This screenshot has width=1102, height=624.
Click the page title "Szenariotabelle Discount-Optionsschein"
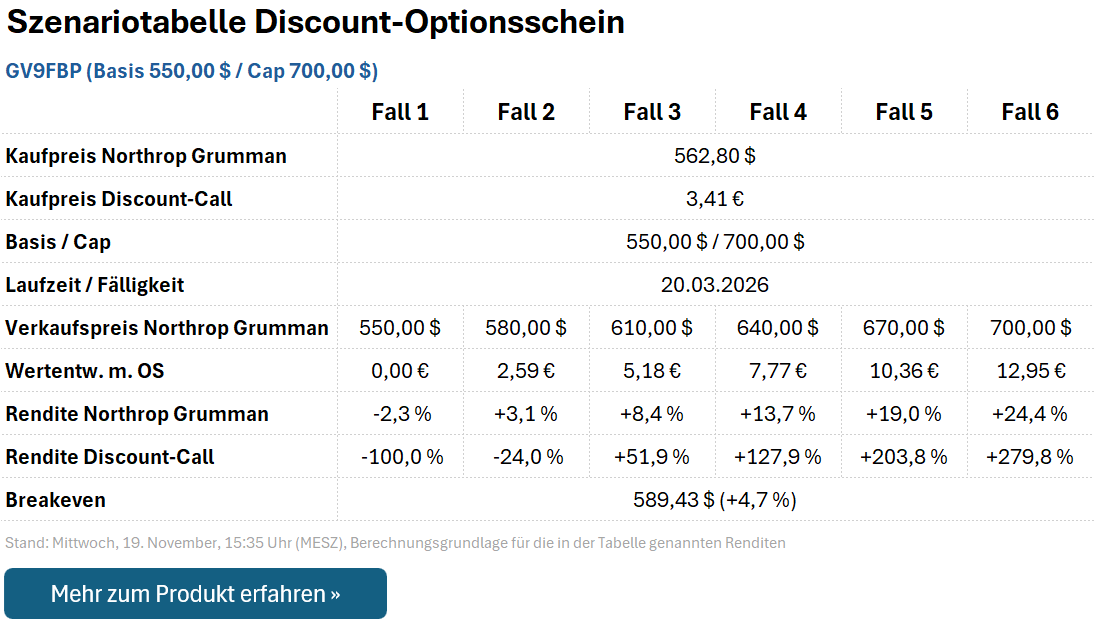coord(315,22)
